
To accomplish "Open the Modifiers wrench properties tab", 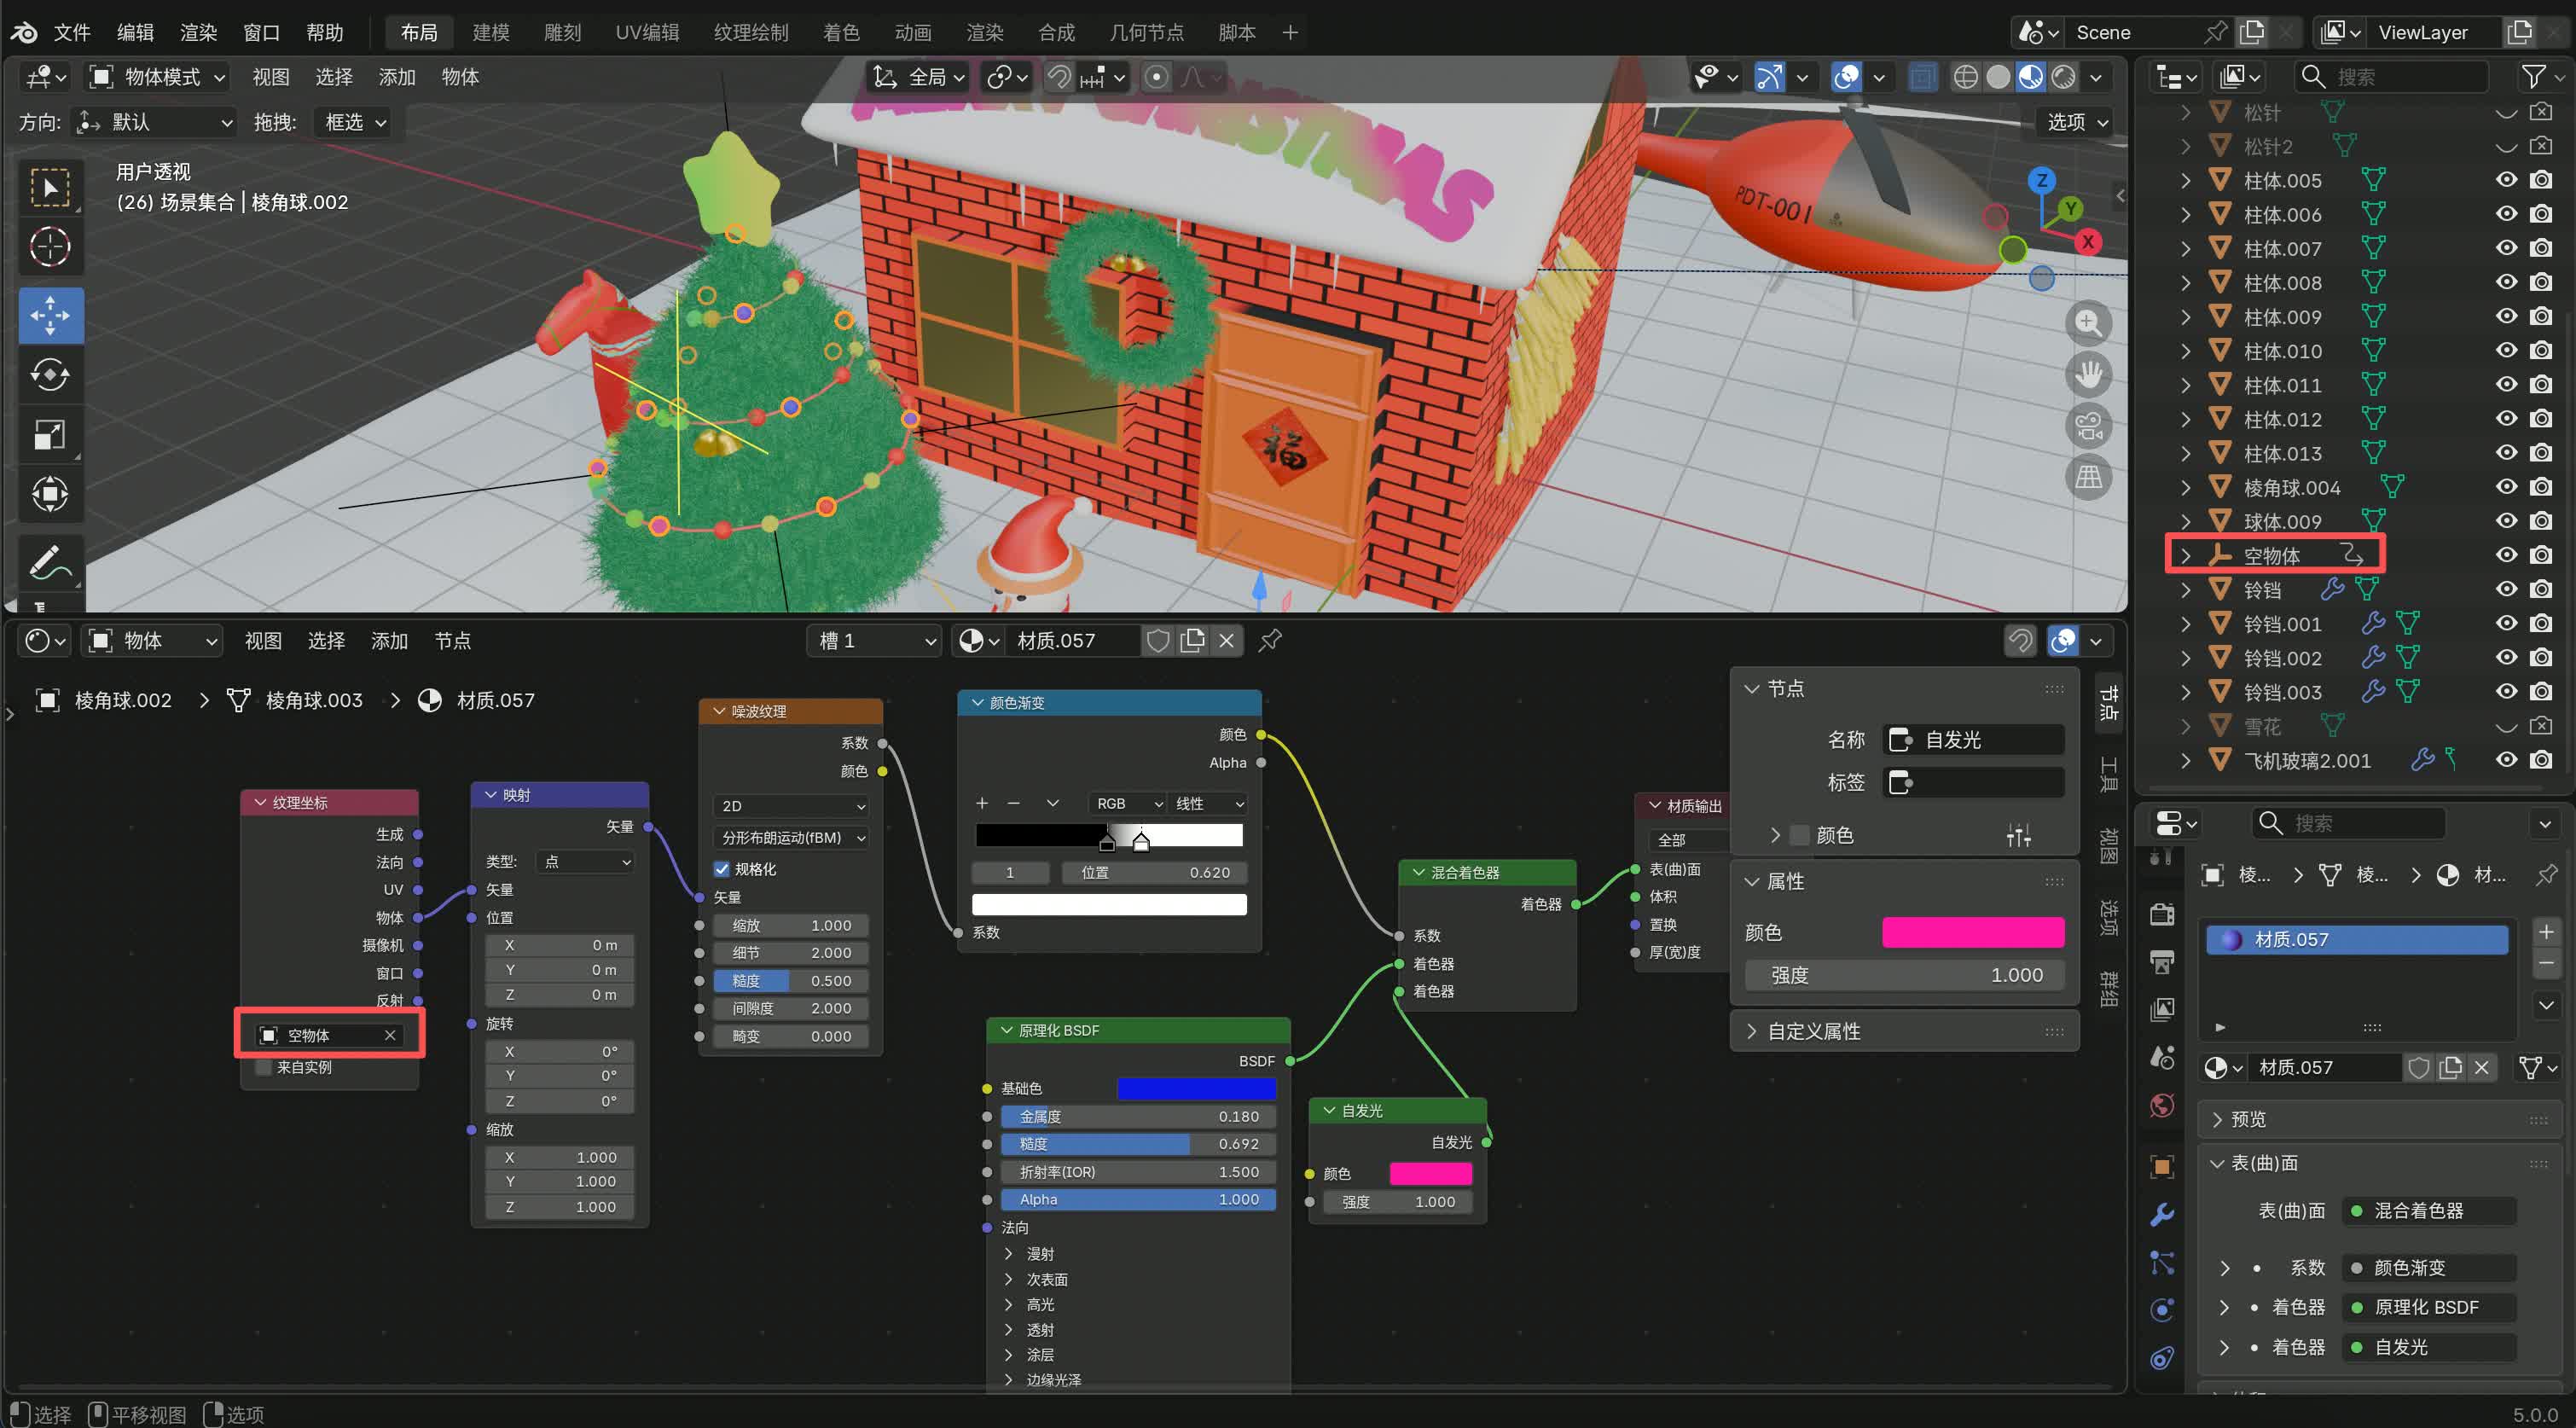I will 2161,1215.
